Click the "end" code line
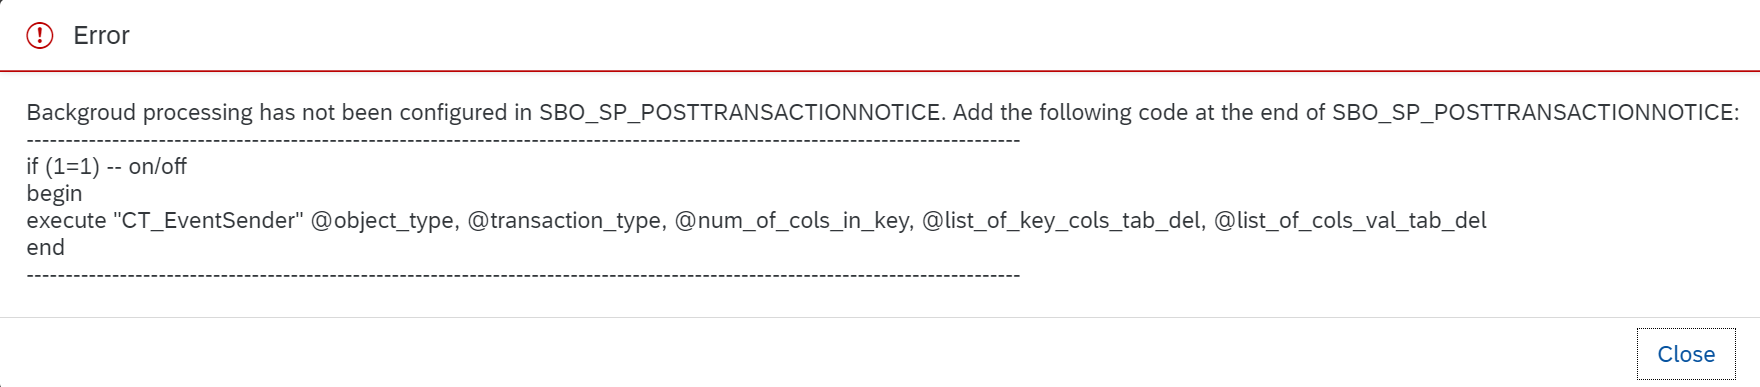The height and width of the screenshot is (387, 1760). (45, 247)
